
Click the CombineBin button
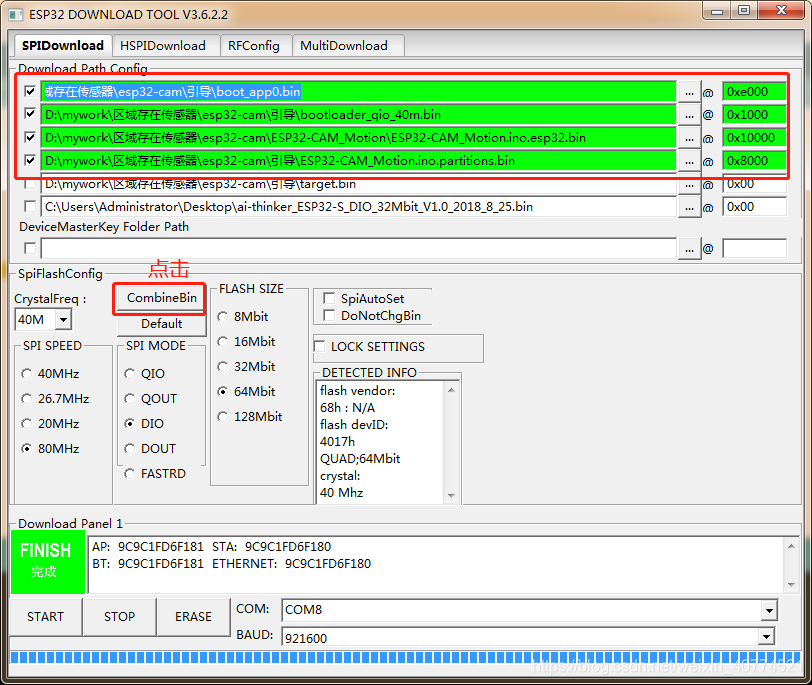162,298
